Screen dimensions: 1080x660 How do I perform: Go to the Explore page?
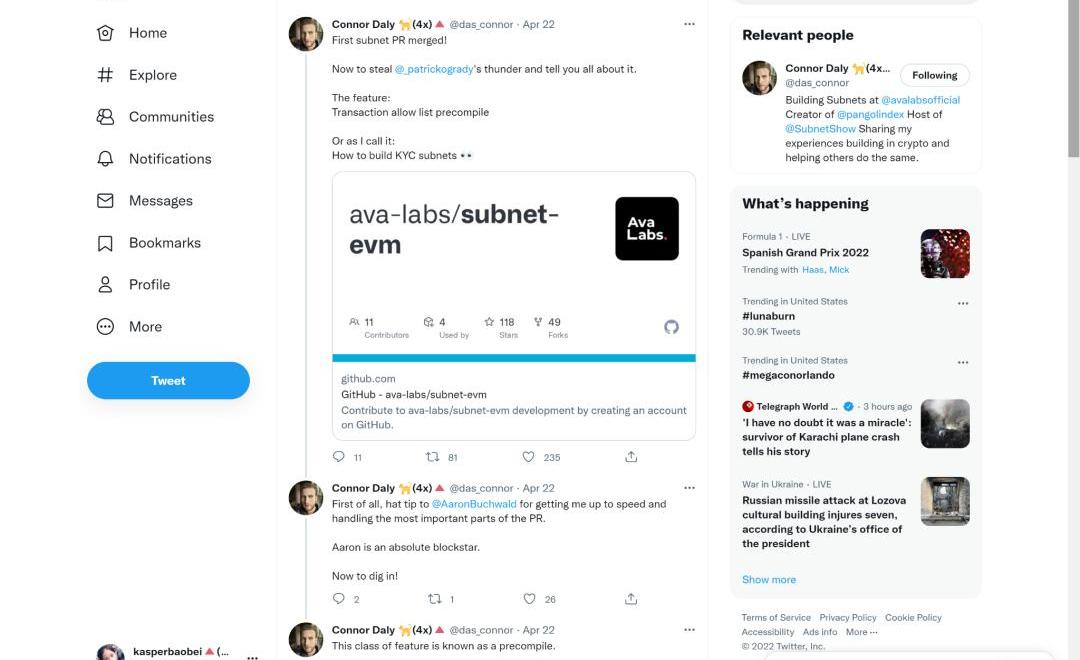coord(152,75)
